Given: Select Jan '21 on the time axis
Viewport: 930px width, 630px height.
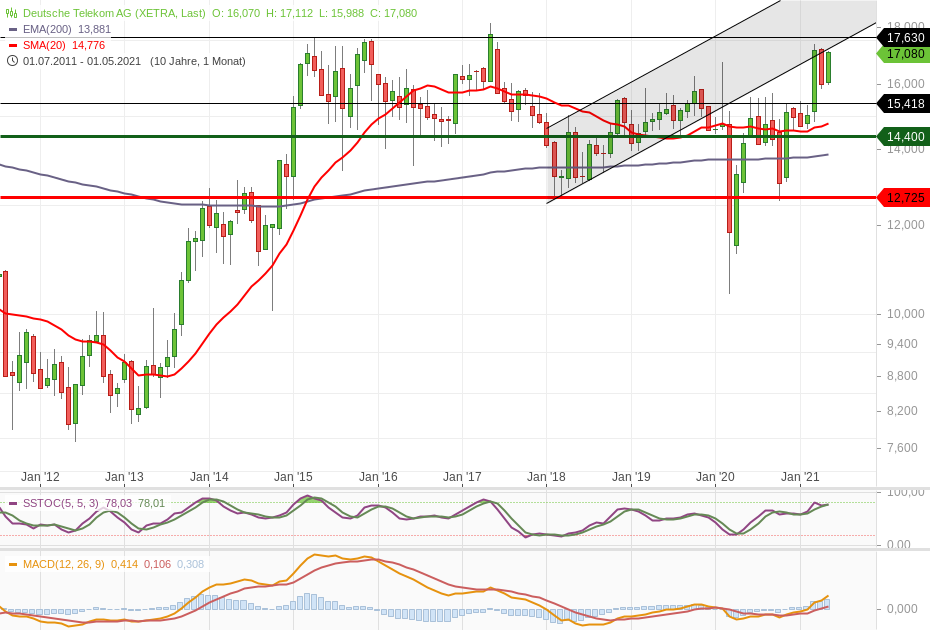Looking at the screenshot, I should [x=801, y=476].
